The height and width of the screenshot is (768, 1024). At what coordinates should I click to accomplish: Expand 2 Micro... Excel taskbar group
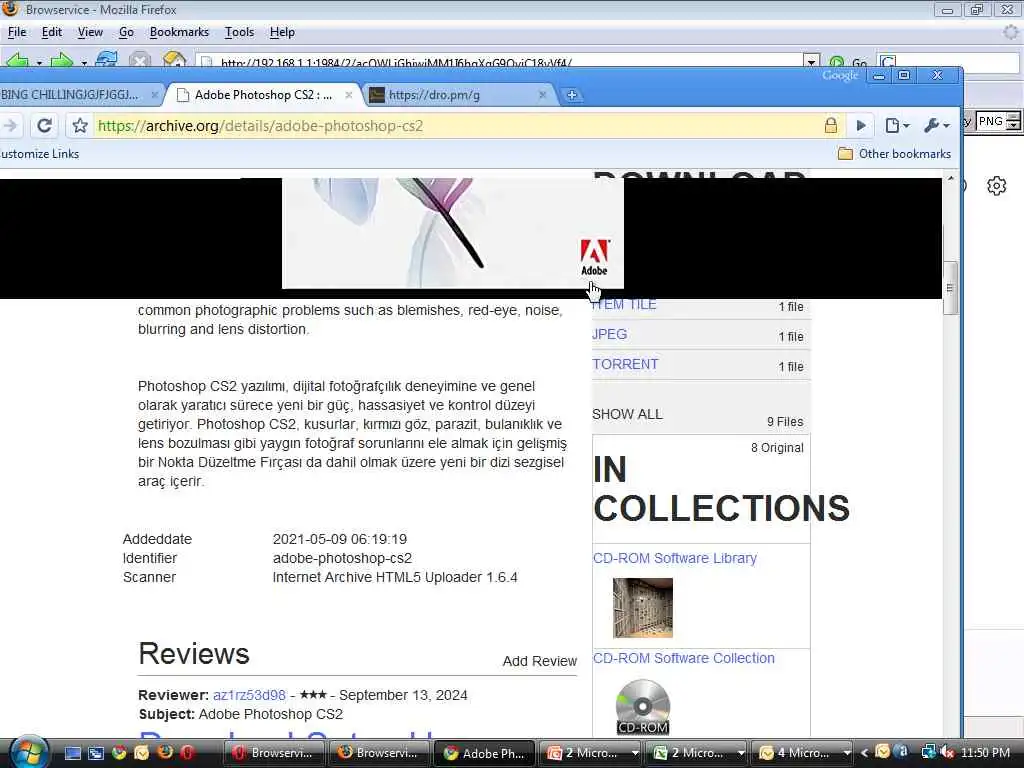[x=697, y=753]
